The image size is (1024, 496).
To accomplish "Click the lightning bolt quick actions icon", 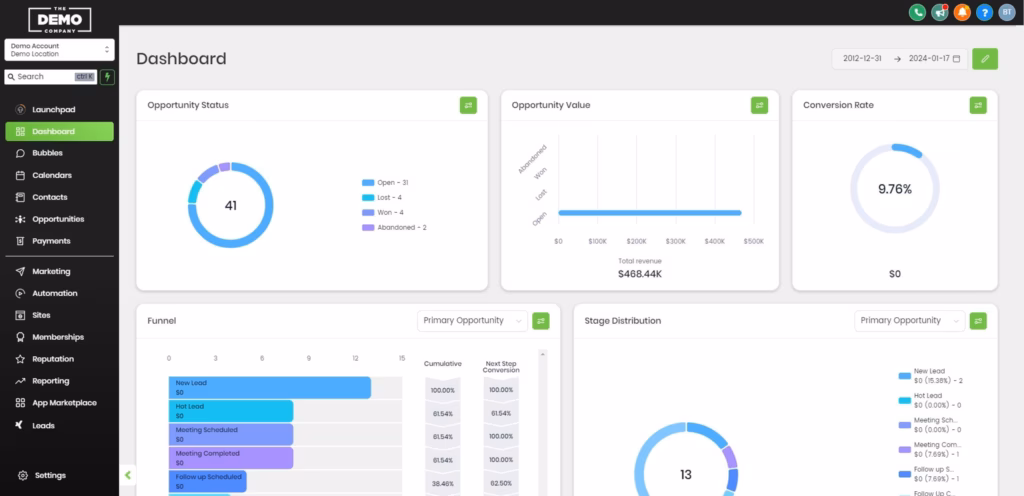I will 107,77.
